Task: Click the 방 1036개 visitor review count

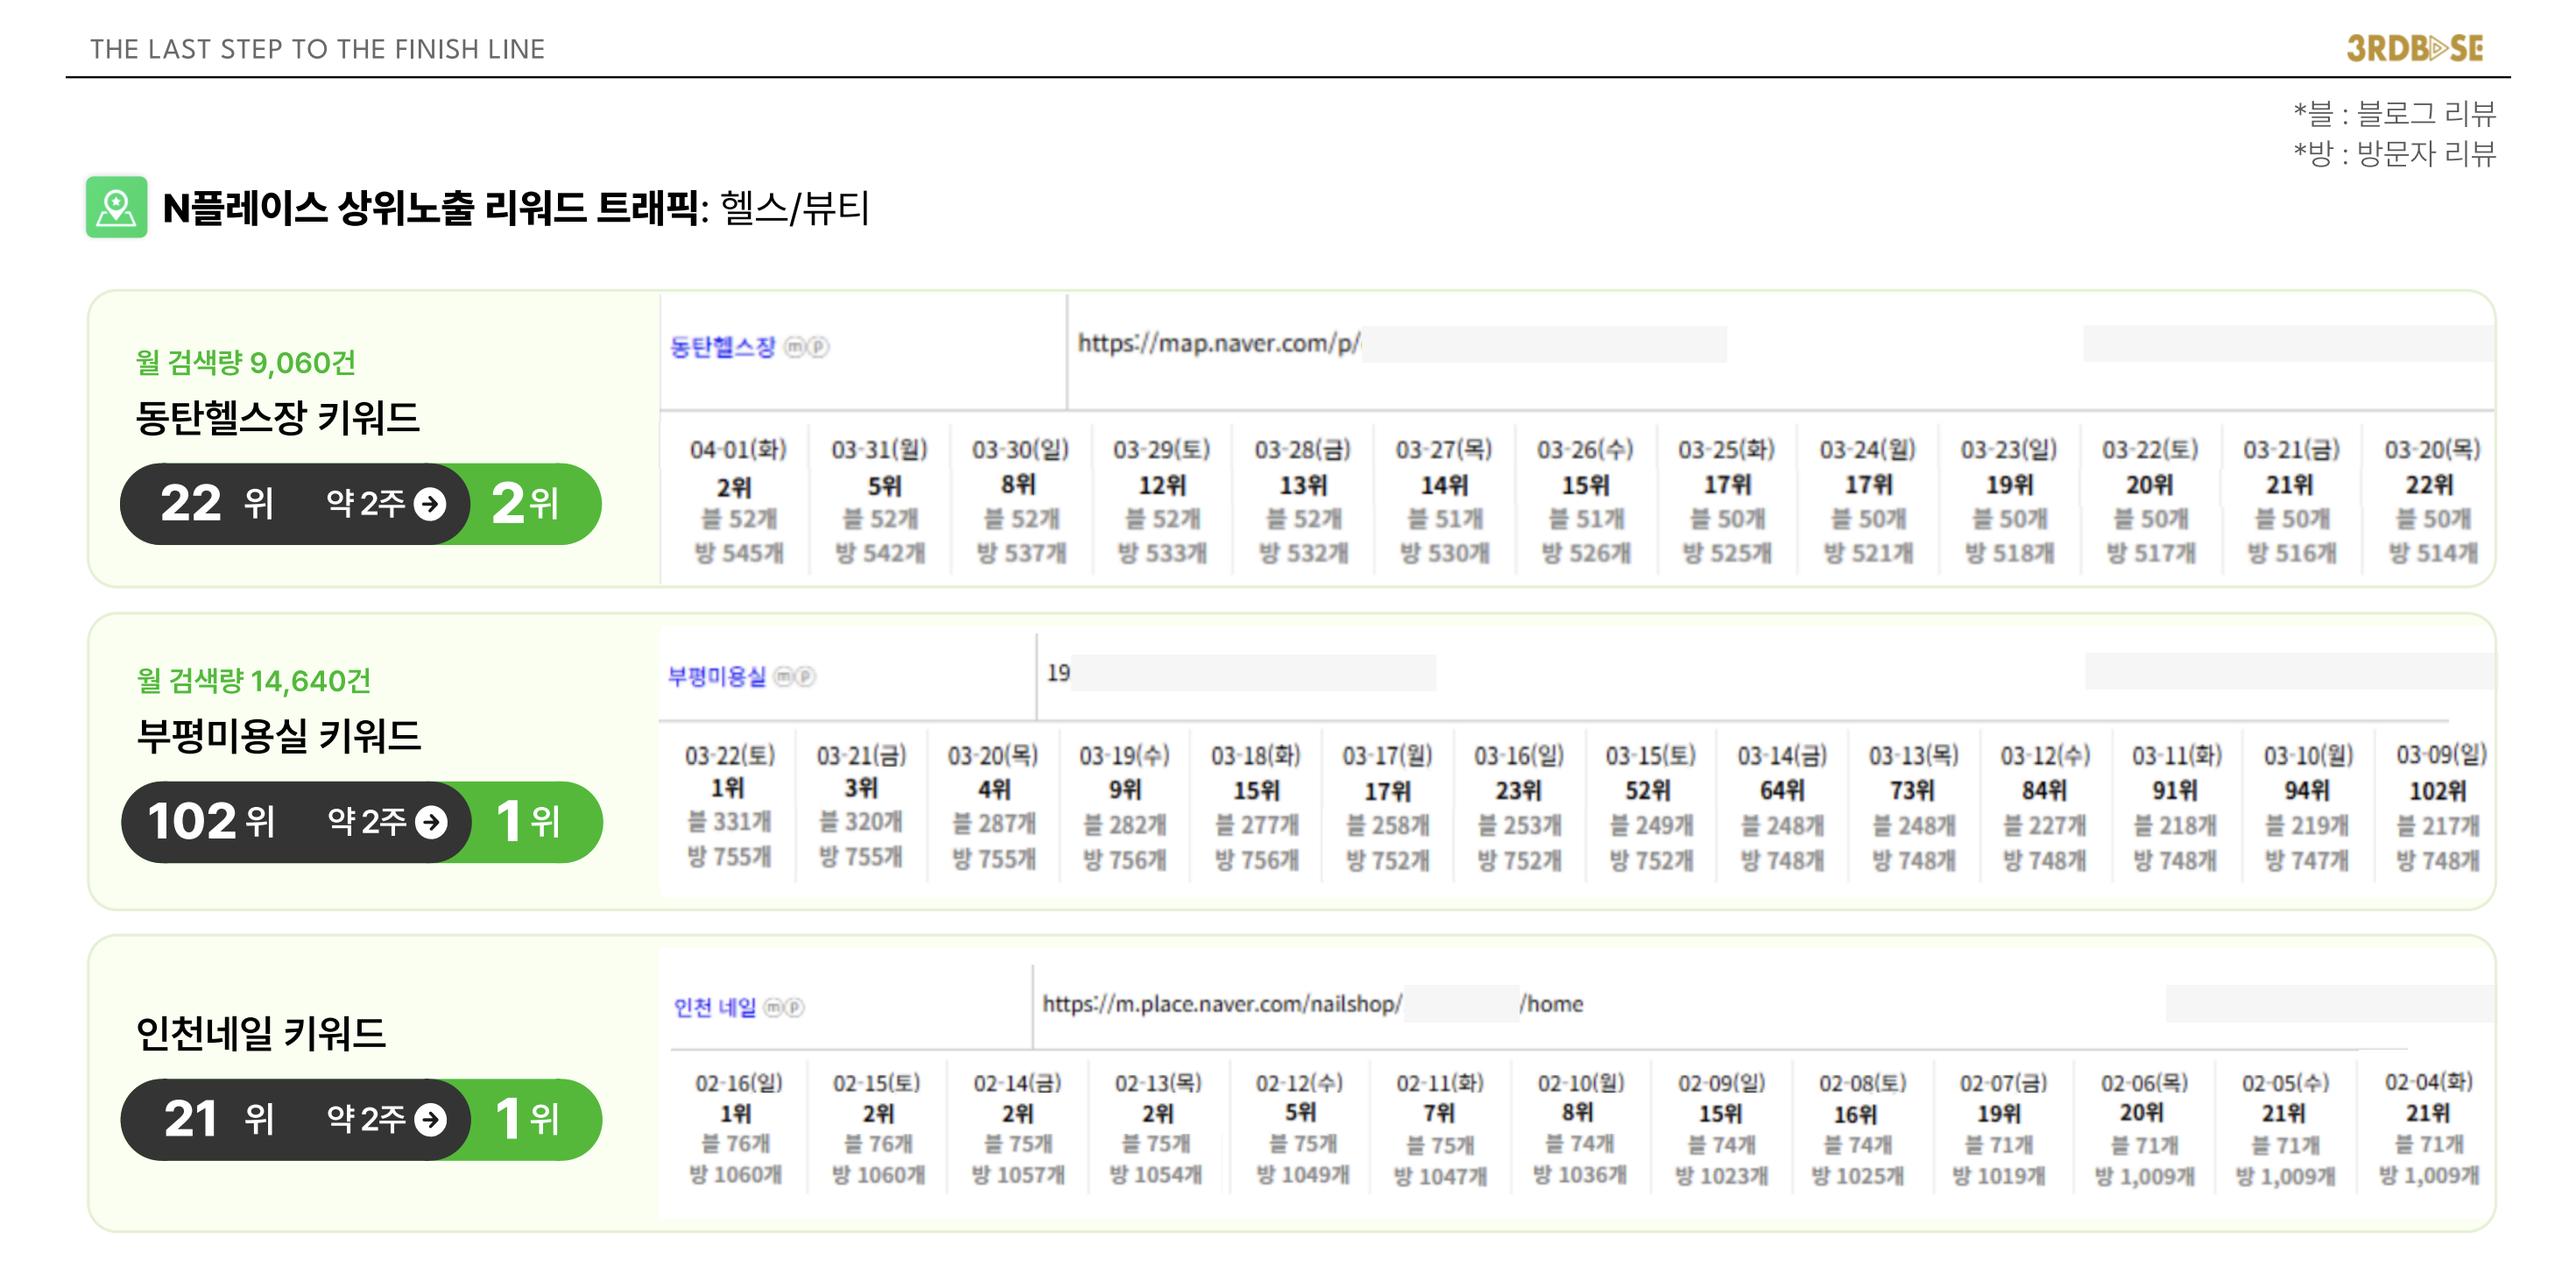Action: click(x=1580, y=1175)
